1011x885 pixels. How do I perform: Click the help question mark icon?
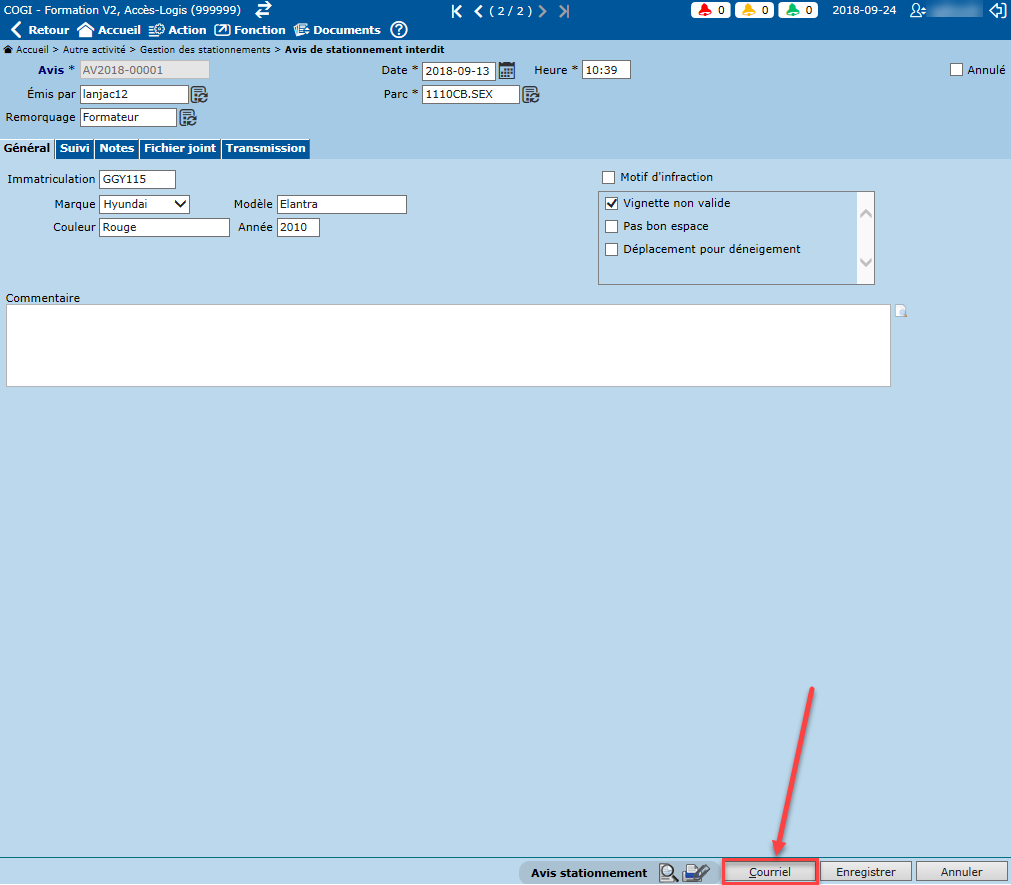[x=399, y=30]
